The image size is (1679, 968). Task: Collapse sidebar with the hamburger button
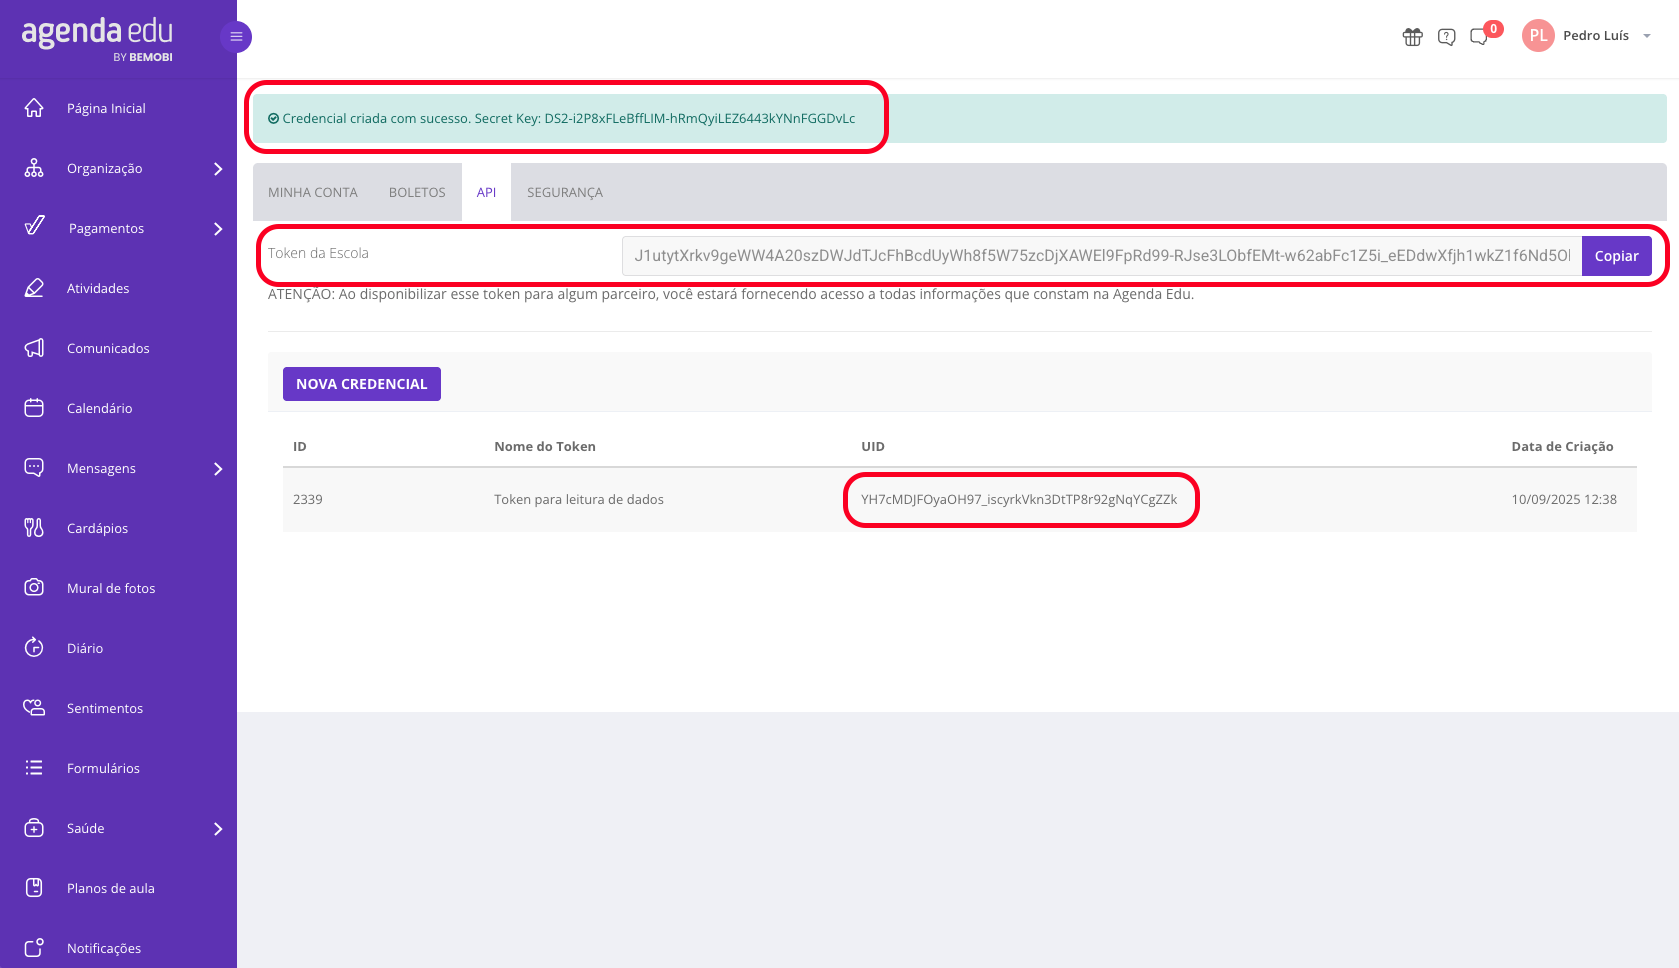236,37
